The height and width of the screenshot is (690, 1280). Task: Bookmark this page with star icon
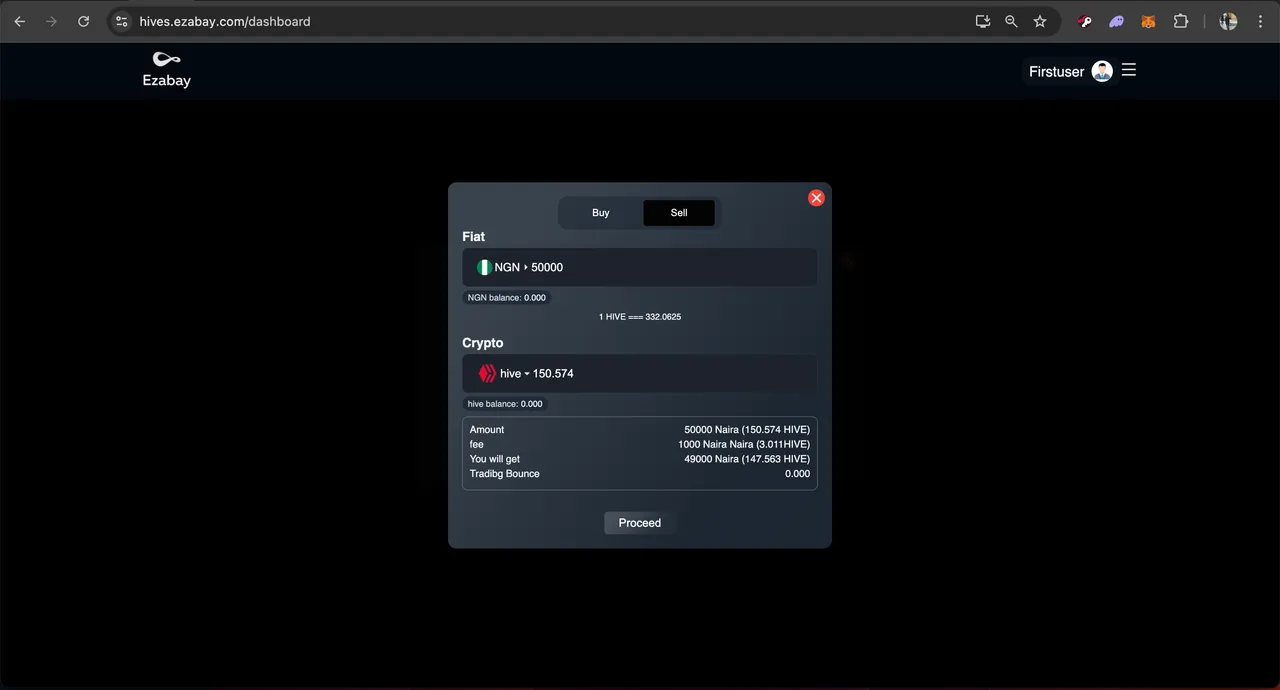[x=1040, y=21]
